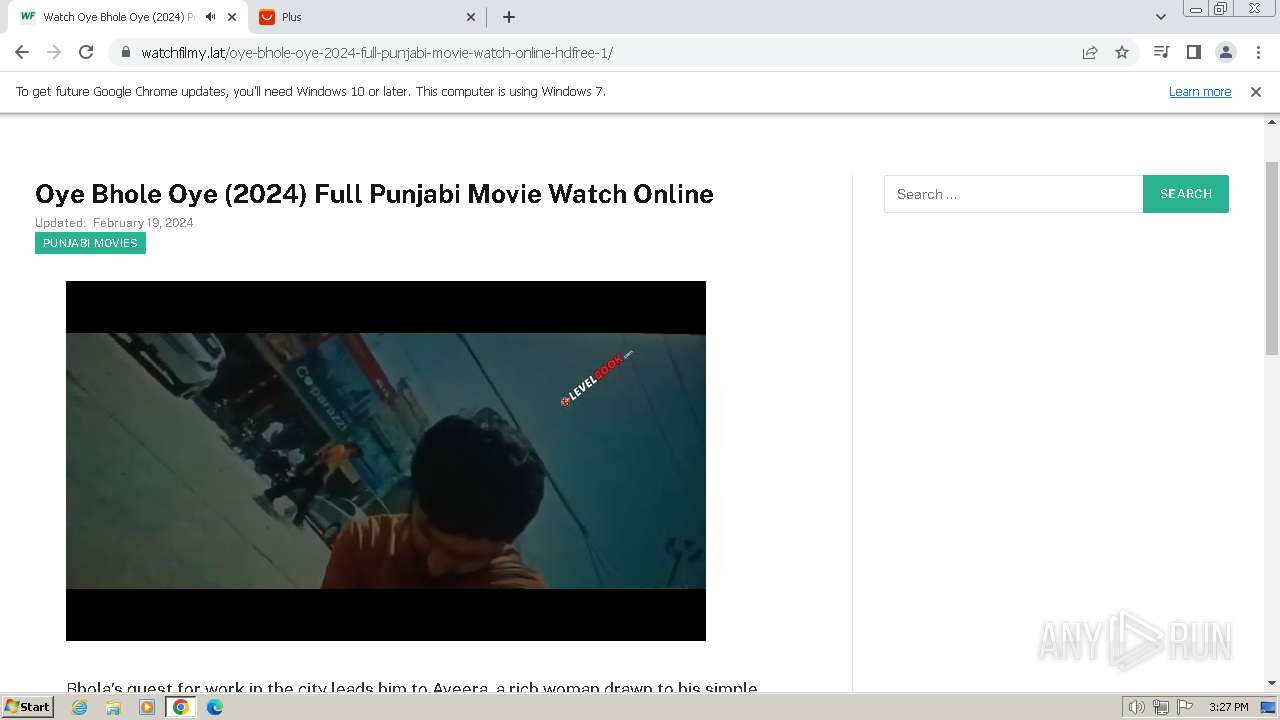Image resolution: width=1280 pixels, height=720 pixels.
Task: Open a new tab
Action: [509, 17]
